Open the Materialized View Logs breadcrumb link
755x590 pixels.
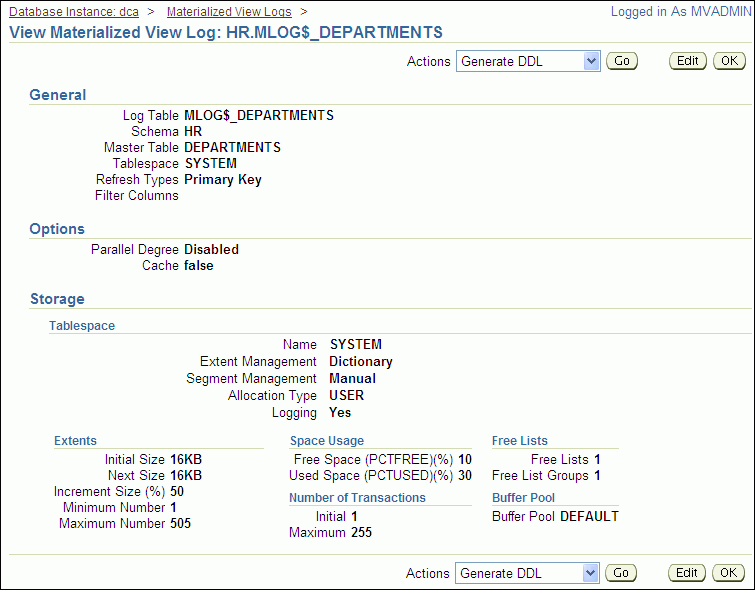coord(229,12)
